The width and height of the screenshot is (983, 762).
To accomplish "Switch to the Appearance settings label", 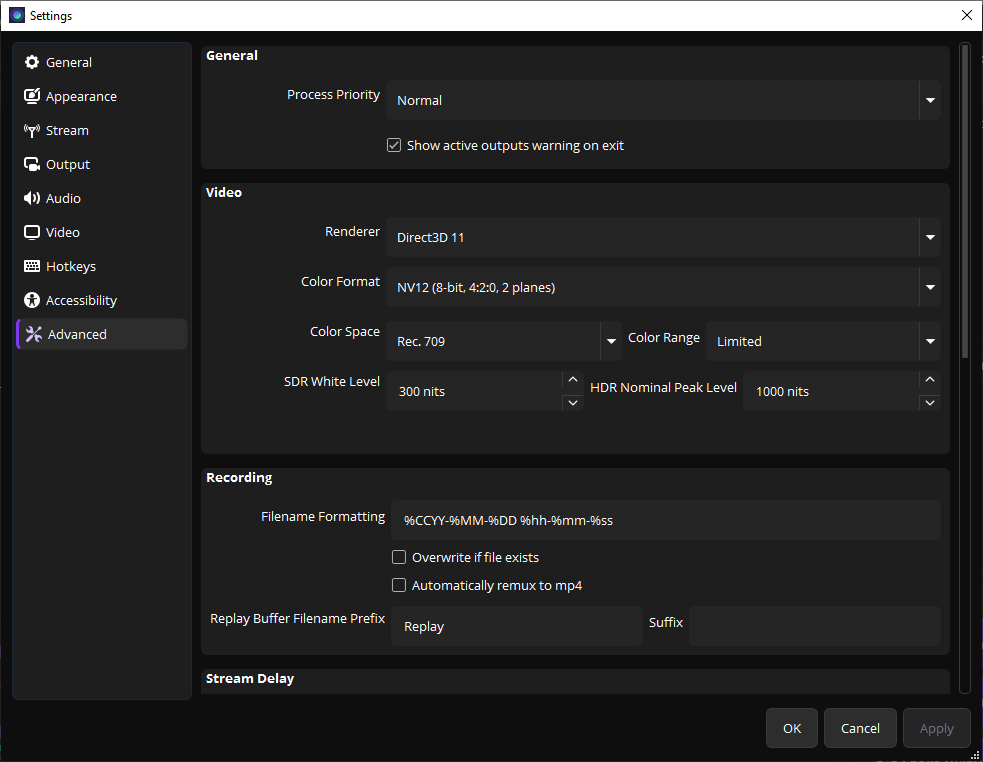I will click(81, 96).
